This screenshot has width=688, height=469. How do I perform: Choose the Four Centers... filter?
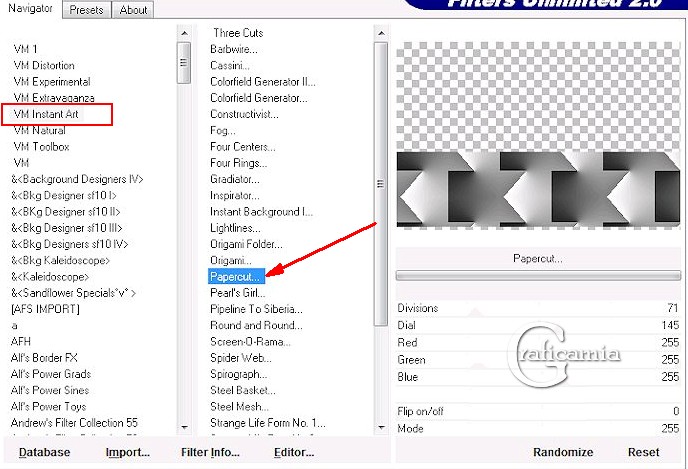pos(243,147)
